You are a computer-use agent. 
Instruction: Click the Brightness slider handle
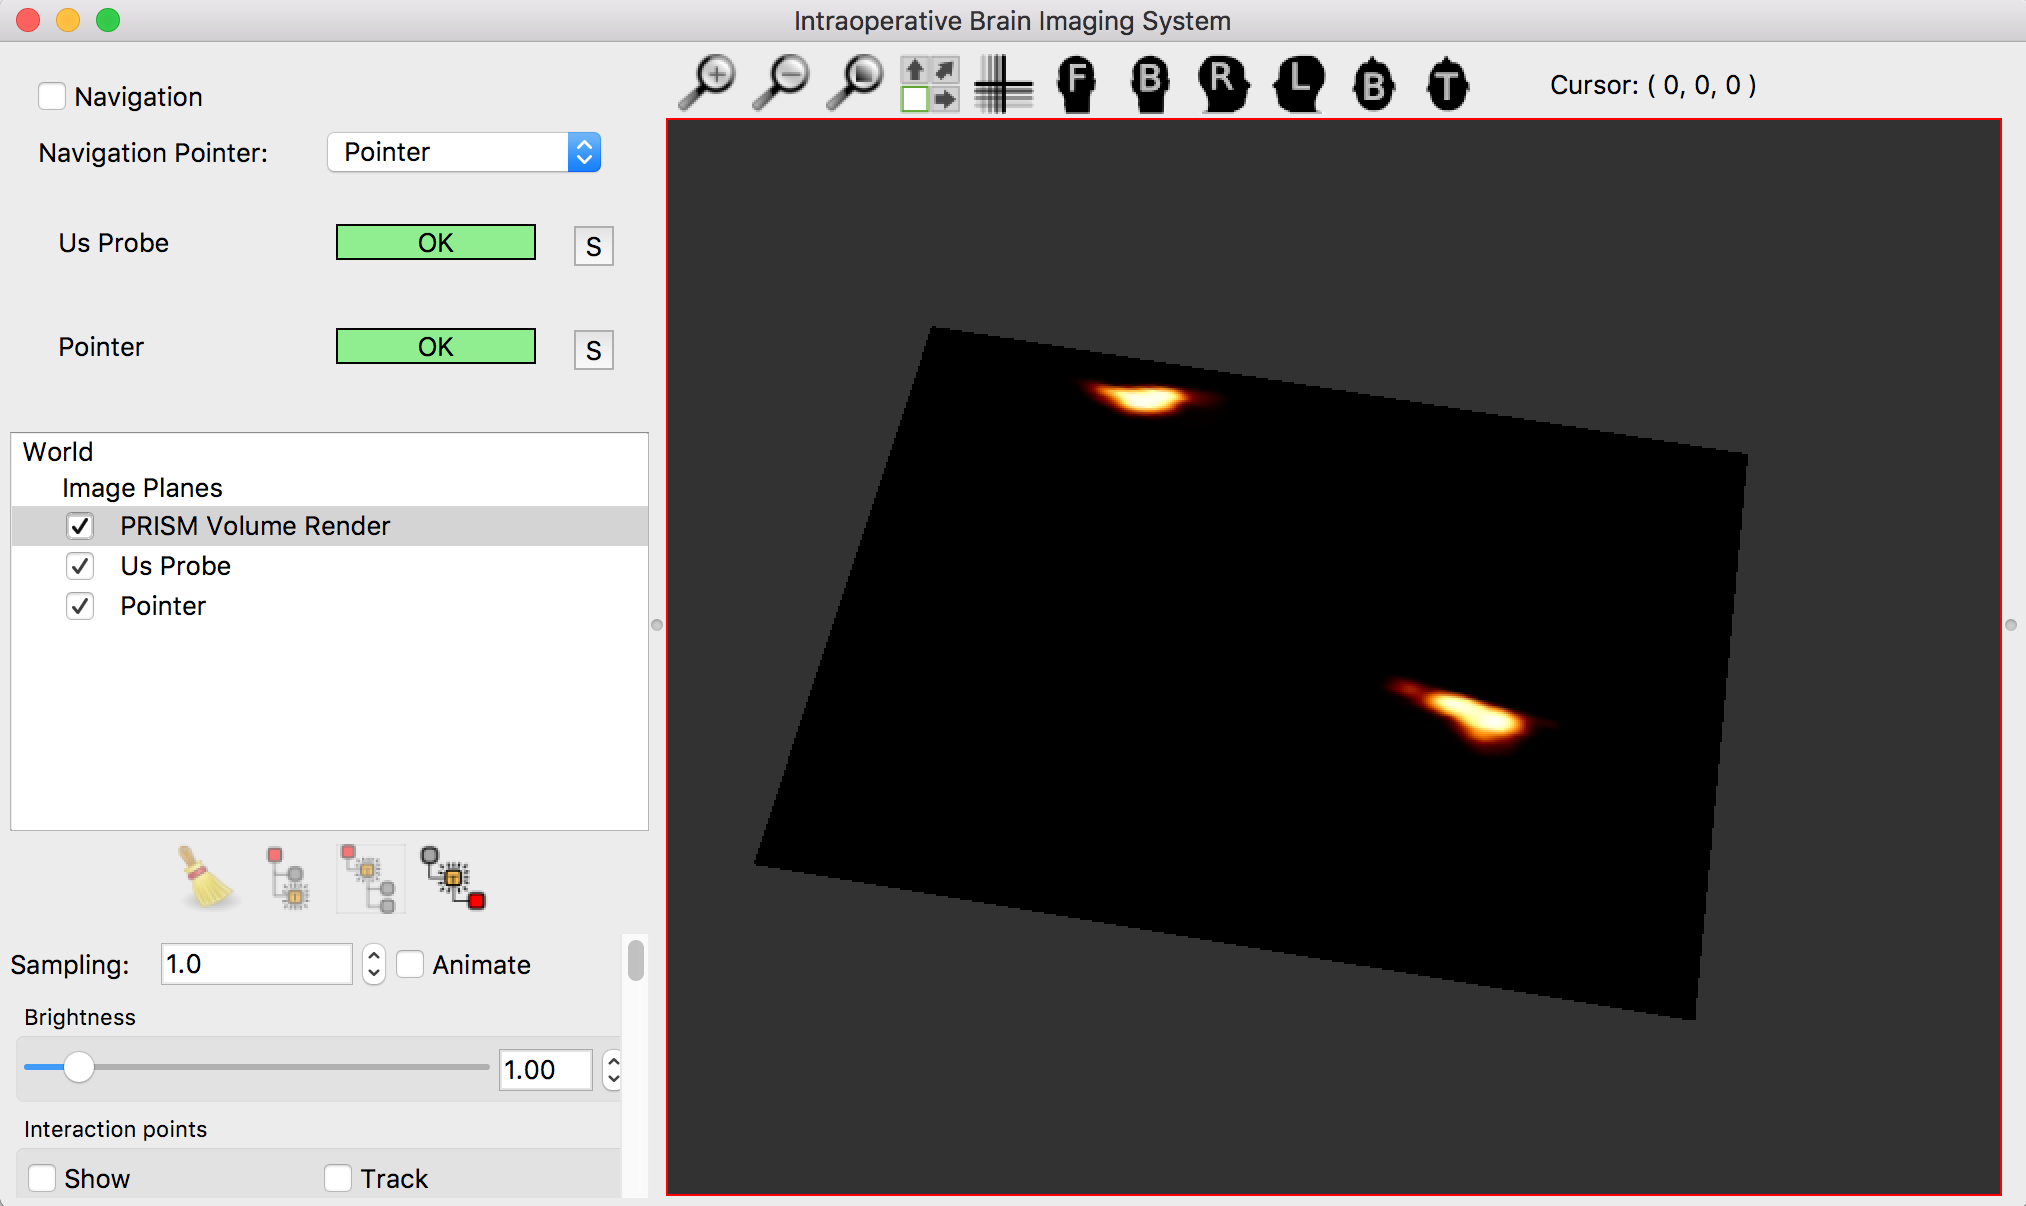click(79, 1067)
